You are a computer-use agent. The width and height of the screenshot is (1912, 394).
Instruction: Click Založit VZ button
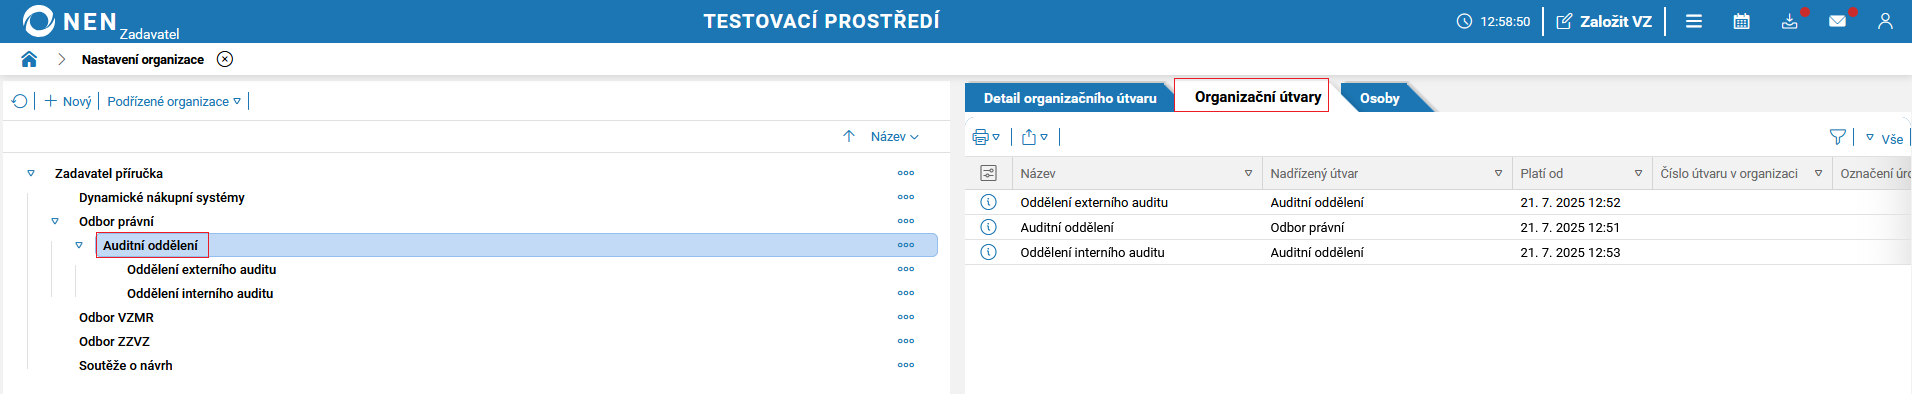pos(1604,21)
